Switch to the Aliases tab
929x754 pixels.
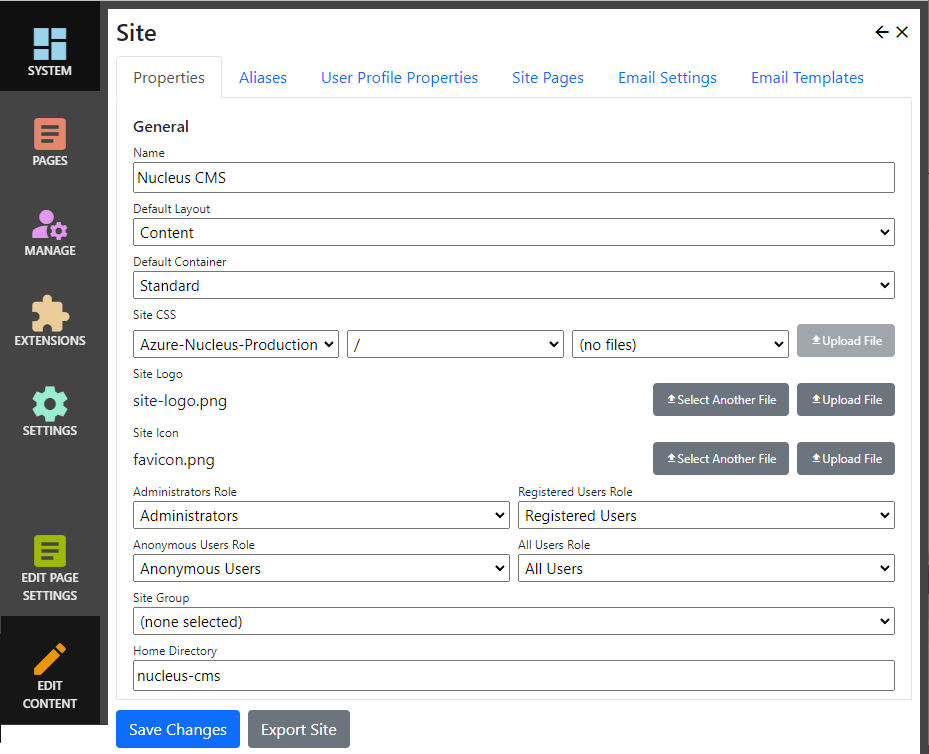263,78
